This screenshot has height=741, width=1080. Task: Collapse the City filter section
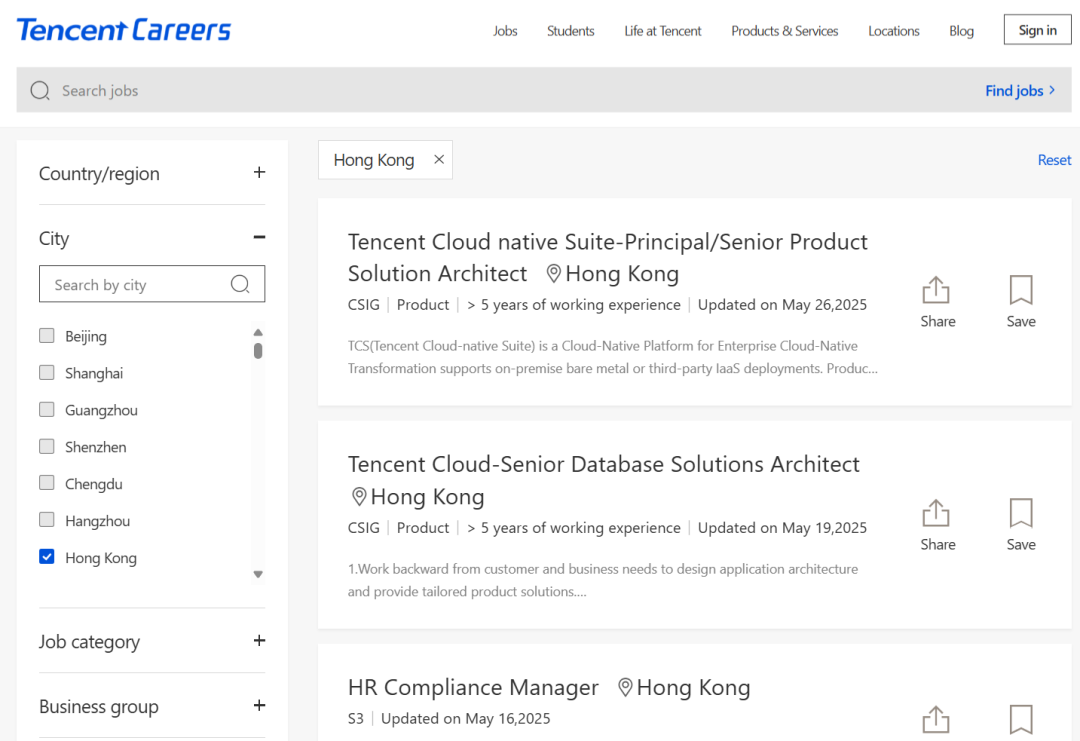[x=259, y=237]
